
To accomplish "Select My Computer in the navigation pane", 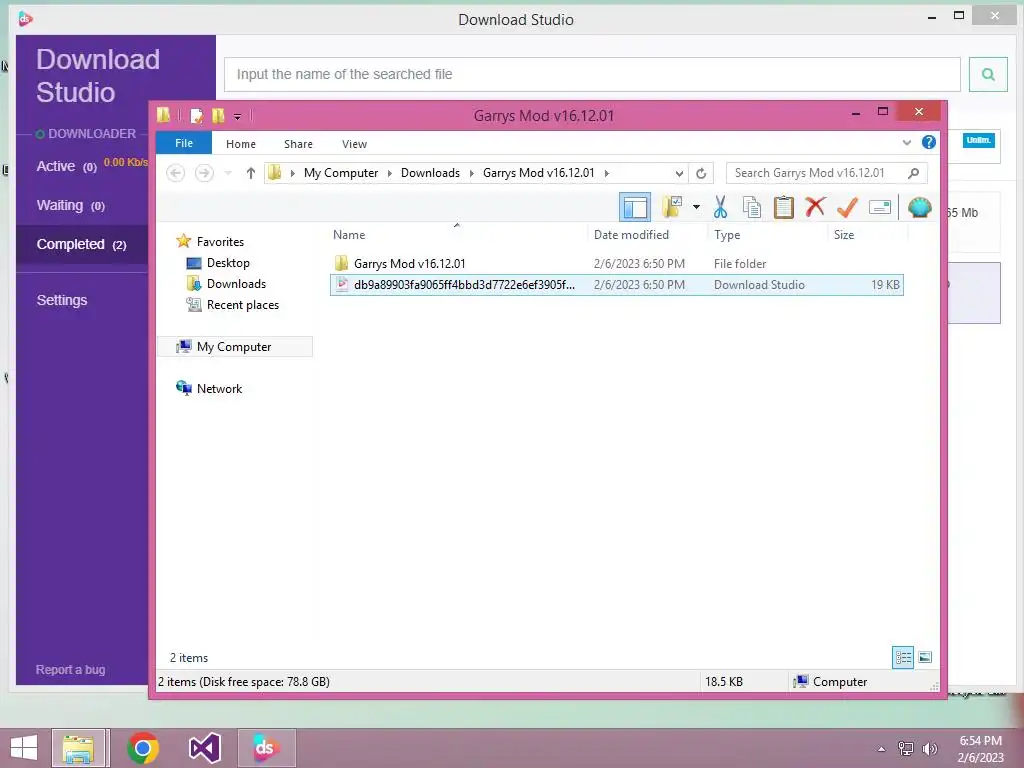I will click(234, 347).
